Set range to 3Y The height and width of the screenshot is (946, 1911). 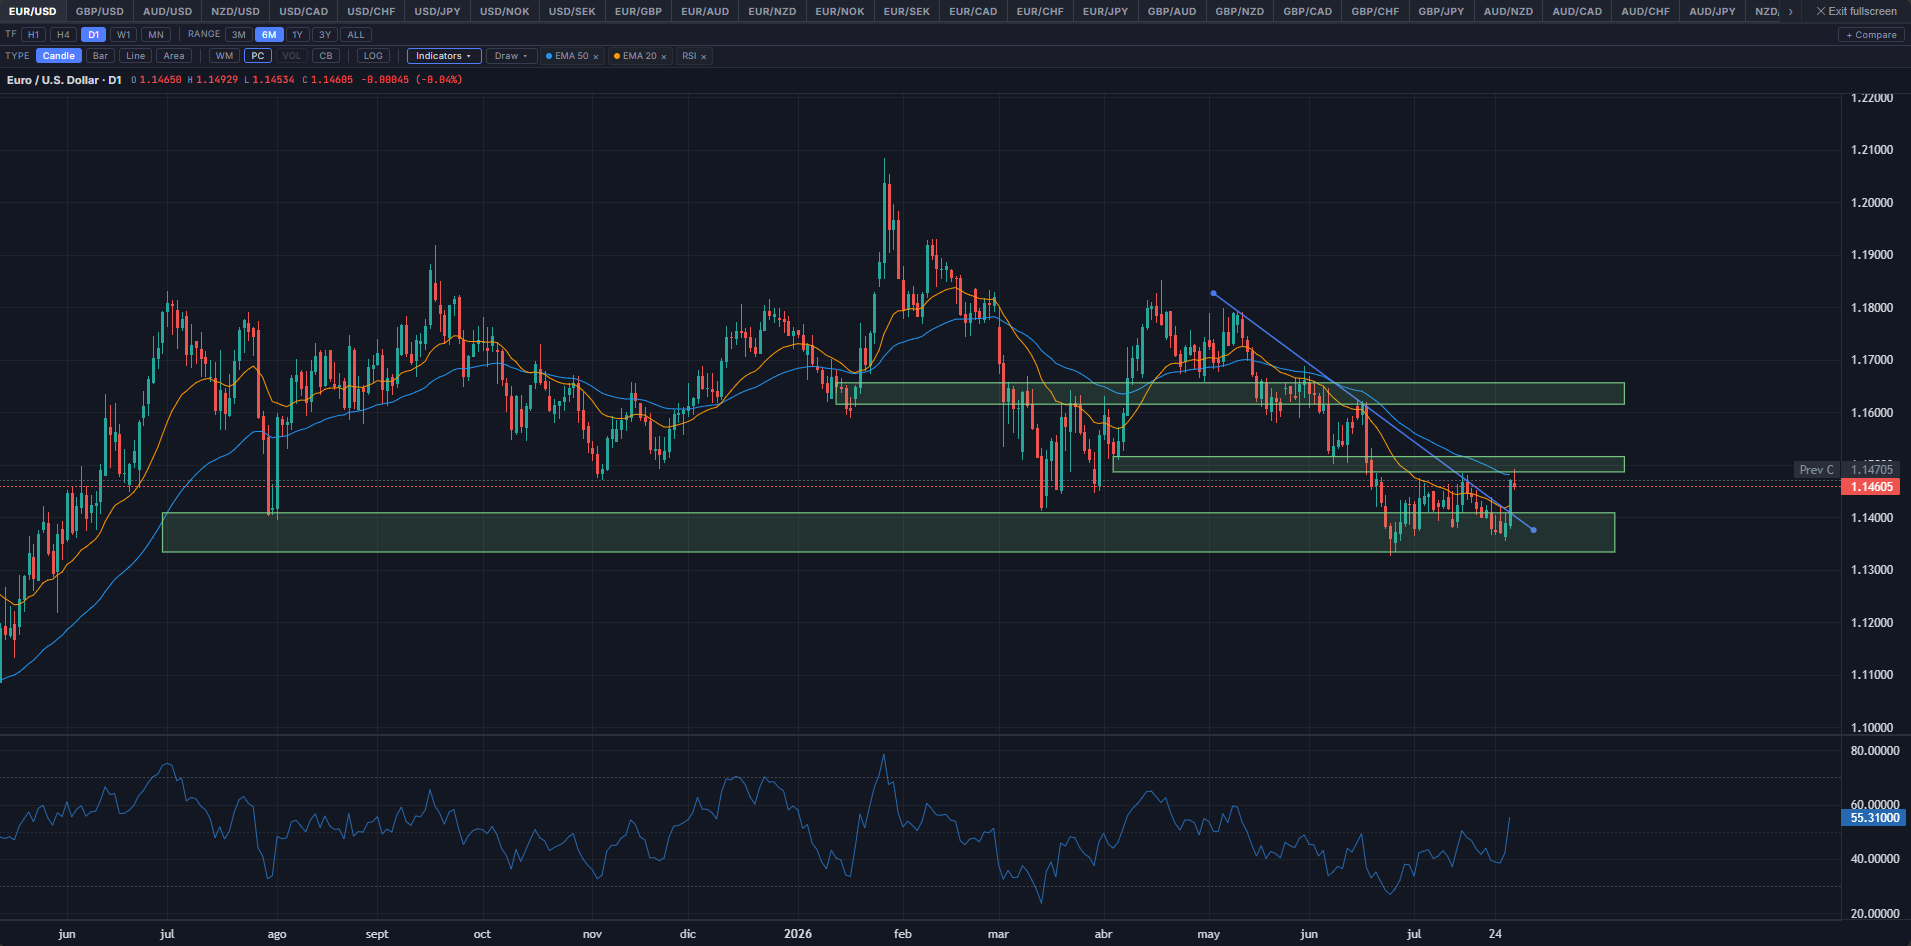[325, 35]
